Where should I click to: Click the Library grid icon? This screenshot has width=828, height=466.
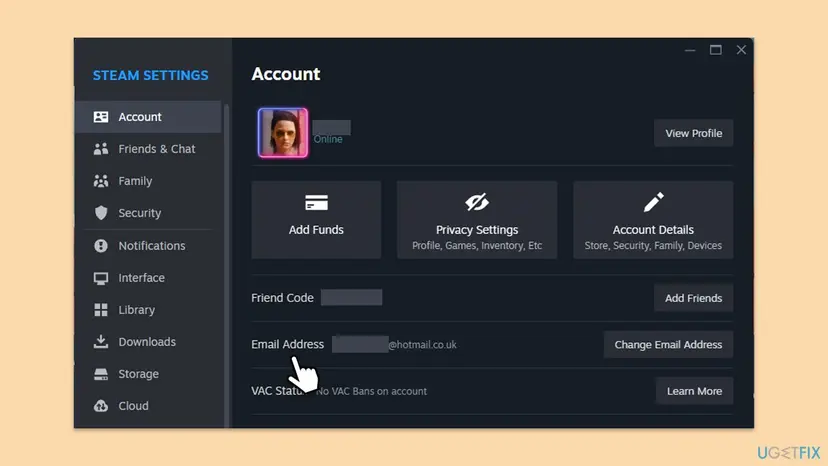click(x=101, y=310)
